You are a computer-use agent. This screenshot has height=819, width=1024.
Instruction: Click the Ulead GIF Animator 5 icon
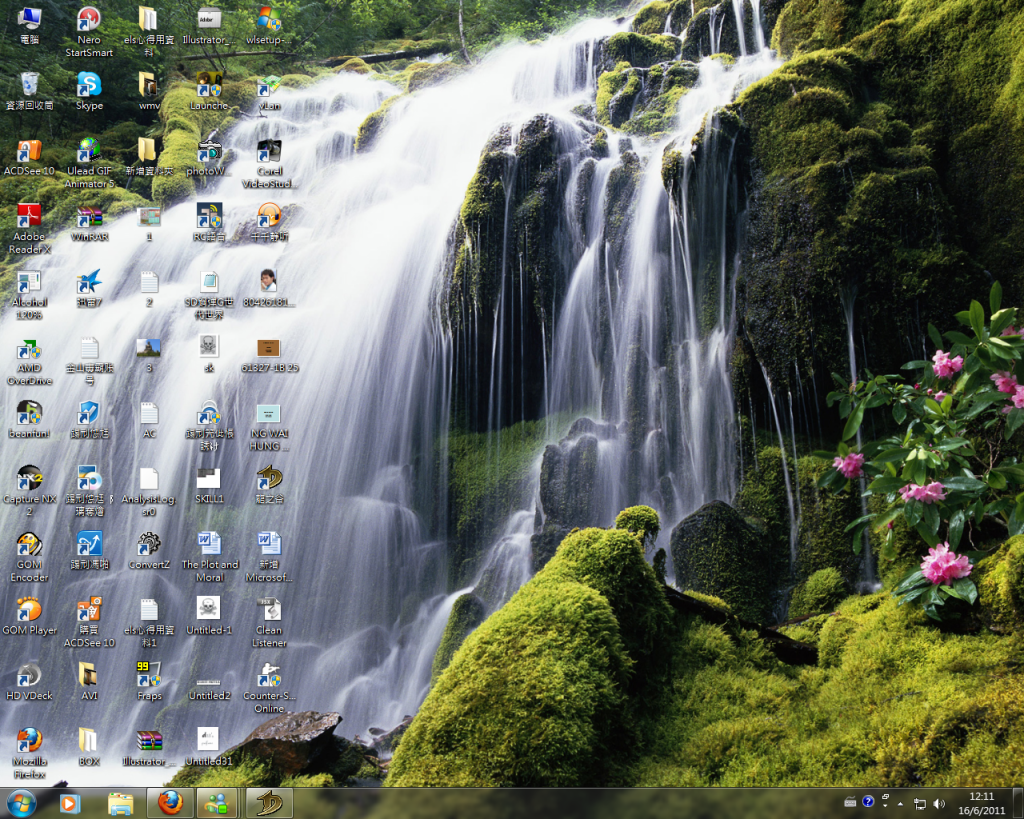pyautogui.click(x=89, y=151)
